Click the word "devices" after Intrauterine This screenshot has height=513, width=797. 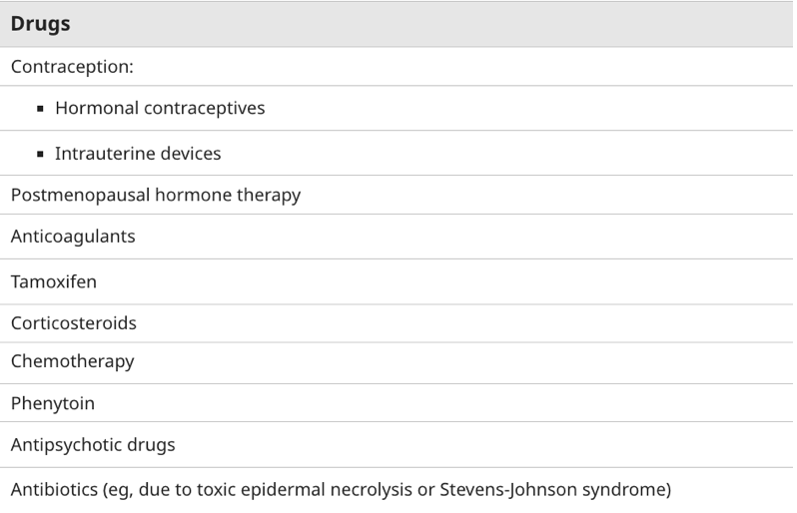coord(189,154)
